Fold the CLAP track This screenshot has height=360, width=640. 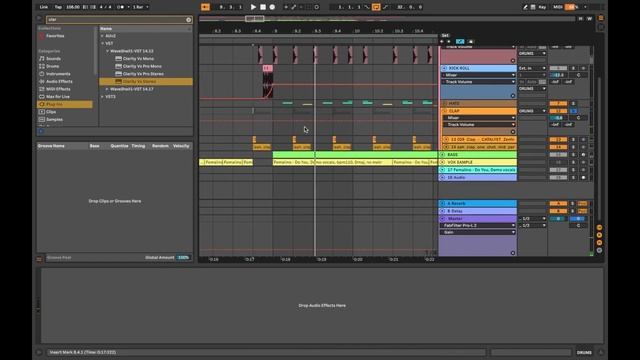[x=445, y=111]
